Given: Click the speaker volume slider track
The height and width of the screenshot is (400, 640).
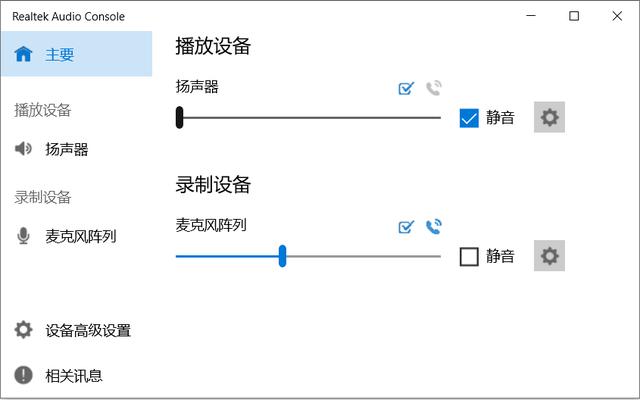Looking at the screenshot, I should (x=308, y=118).
